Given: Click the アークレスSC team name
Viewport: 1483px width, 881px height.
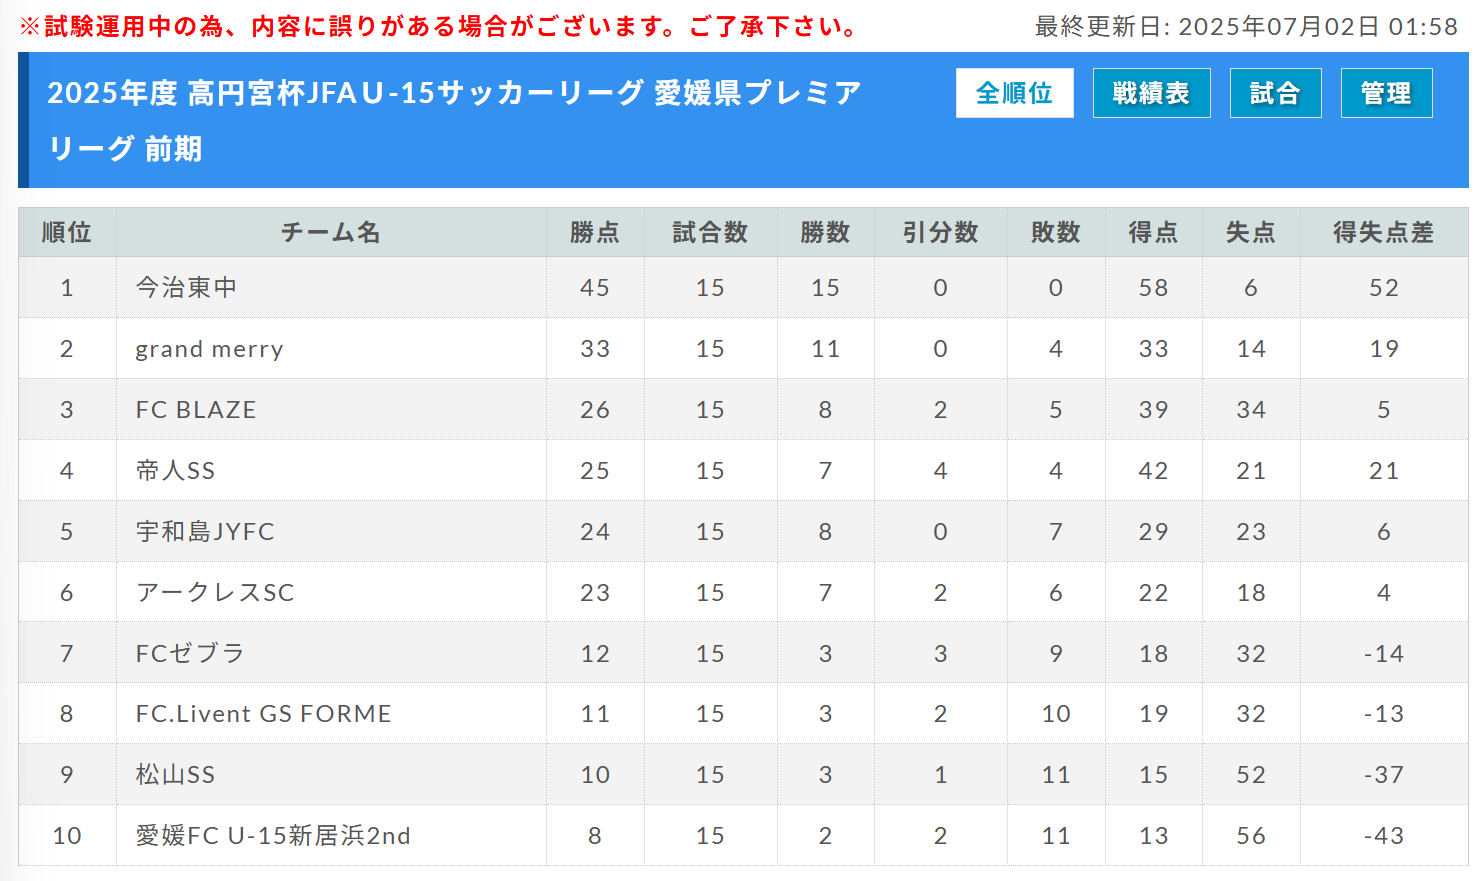Looking at the screenshot, I should (215, 593).
